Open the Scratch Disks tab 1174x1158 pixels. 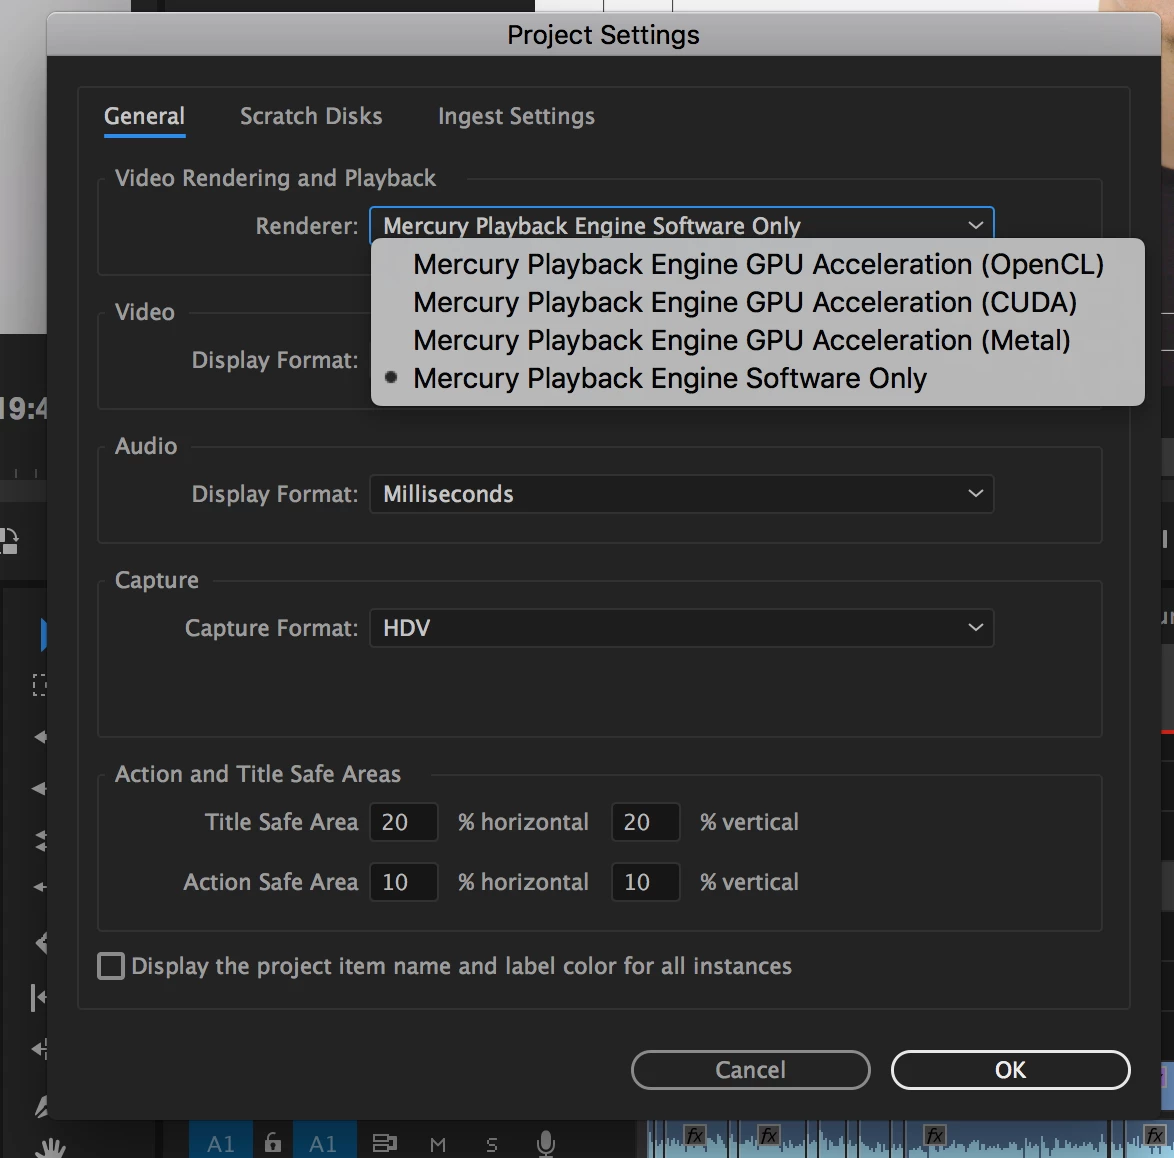(x=311, y=116)
